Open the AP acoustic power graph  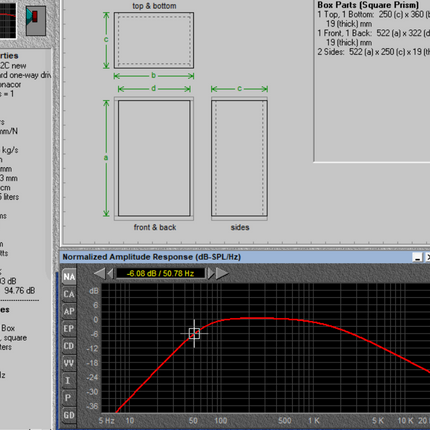(69, 311)
